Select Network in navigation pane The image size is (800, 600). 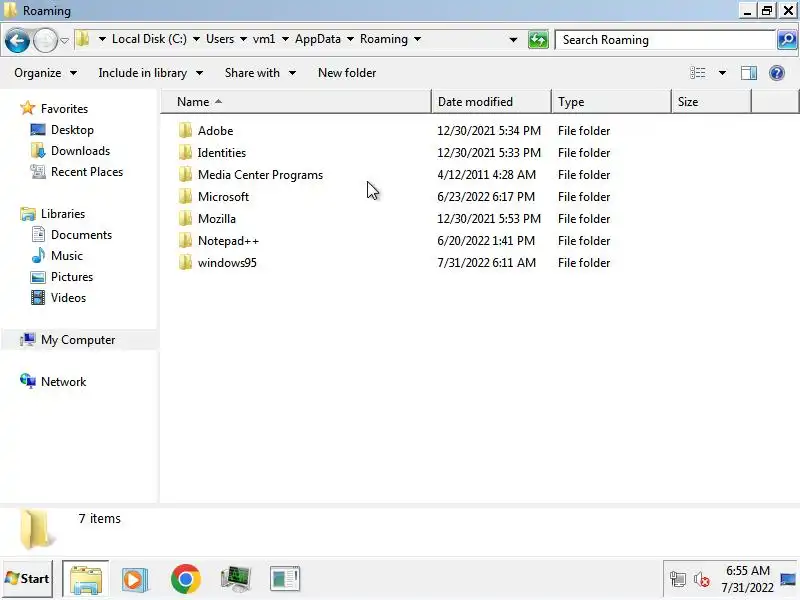coord(63,382)
